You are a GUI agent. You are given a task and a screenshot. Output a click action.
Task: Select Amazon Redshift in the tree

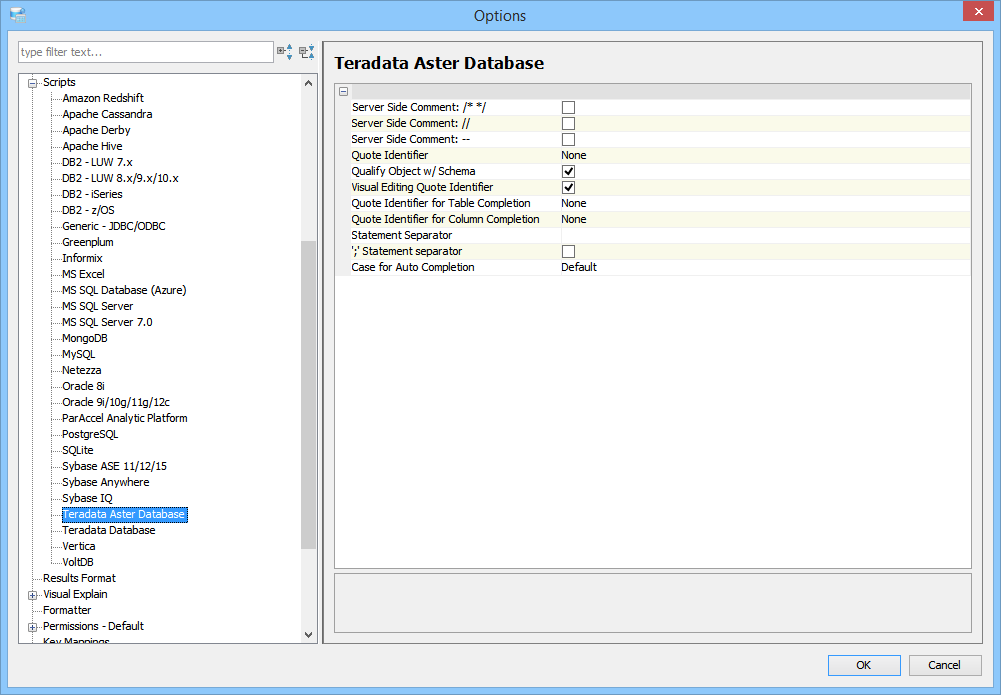(103, 98)
